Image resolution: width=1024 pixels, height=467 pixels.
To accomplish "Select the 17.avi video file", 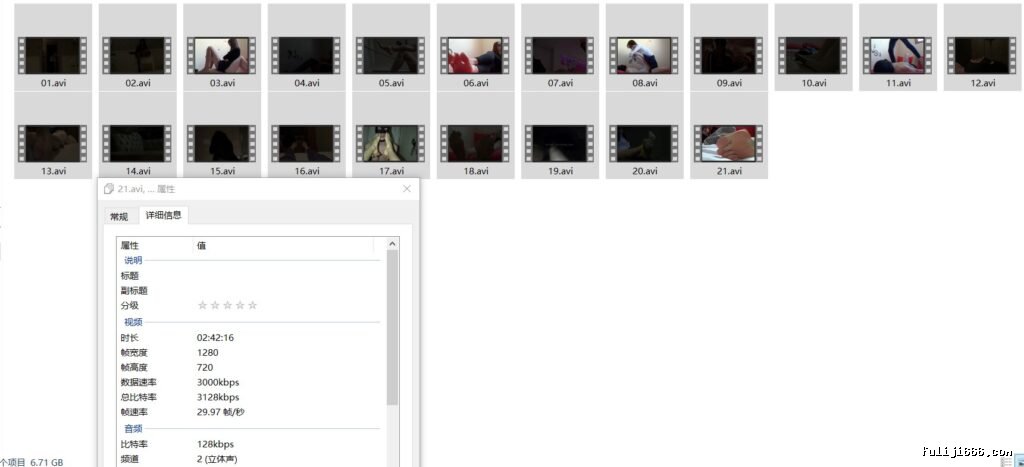I will (391, 135).
